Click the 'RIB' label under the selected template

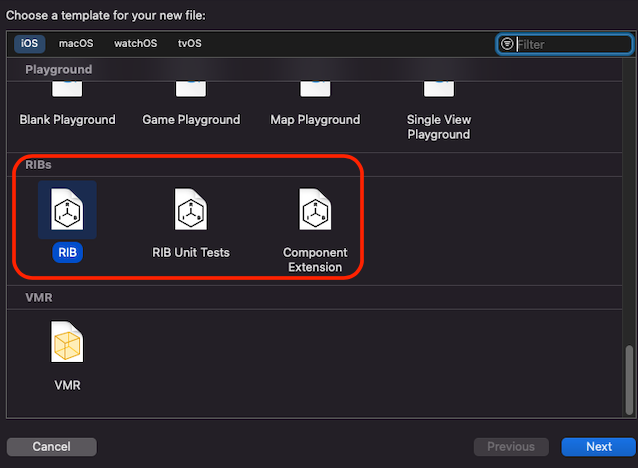[68, 253]
